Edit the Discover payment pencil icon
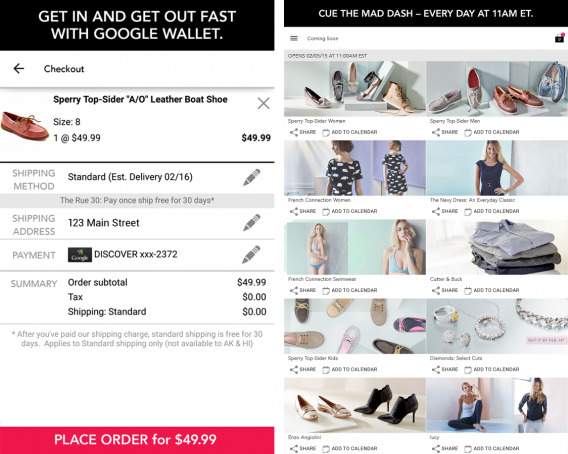Image resolution: width=568 pixels, height=454 pixels. point(251,254)
